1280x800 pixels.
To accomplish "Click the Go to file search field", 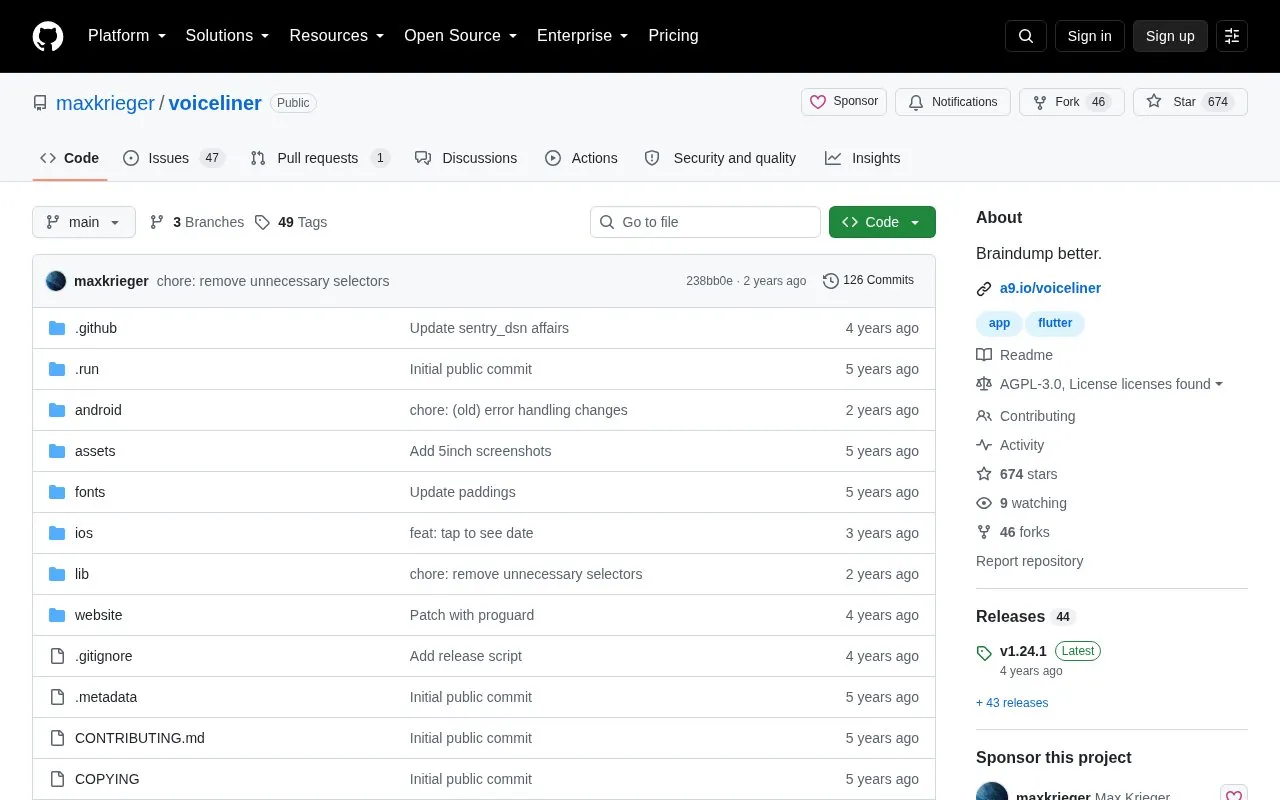I will (705, 222).
